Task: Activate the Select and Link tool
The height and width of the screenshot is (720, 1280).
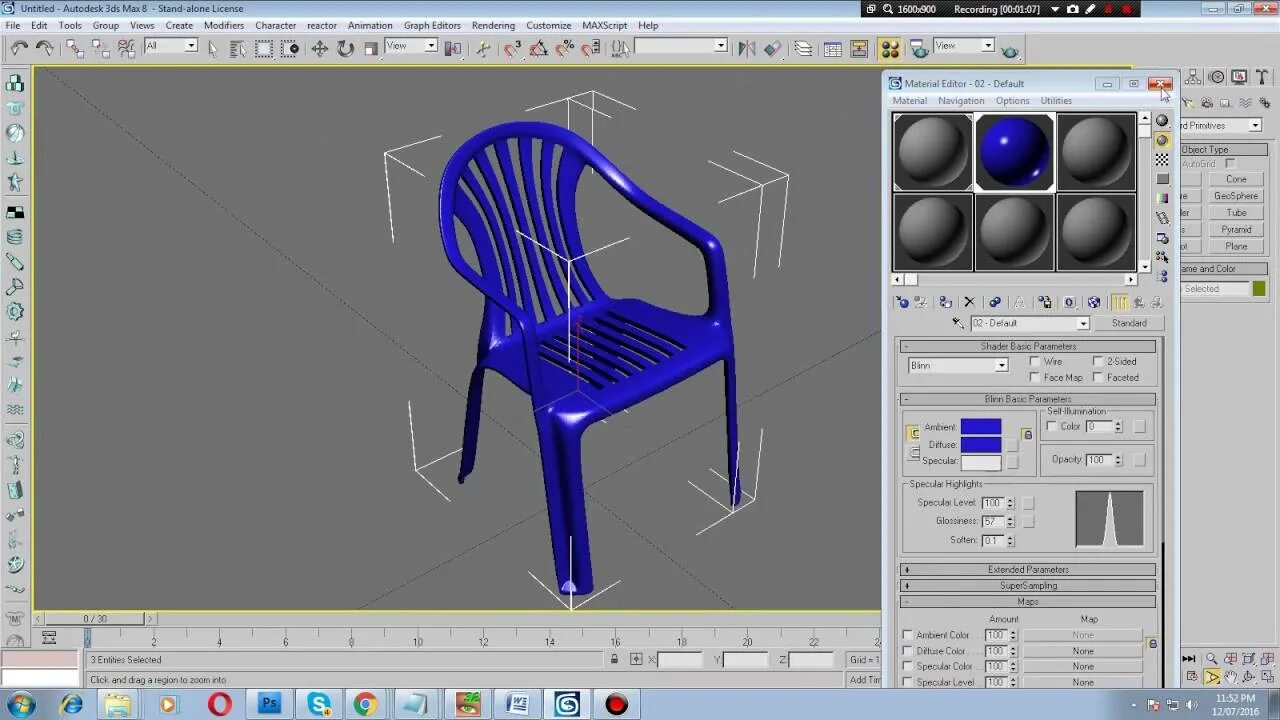Action: tap(75, 47)
